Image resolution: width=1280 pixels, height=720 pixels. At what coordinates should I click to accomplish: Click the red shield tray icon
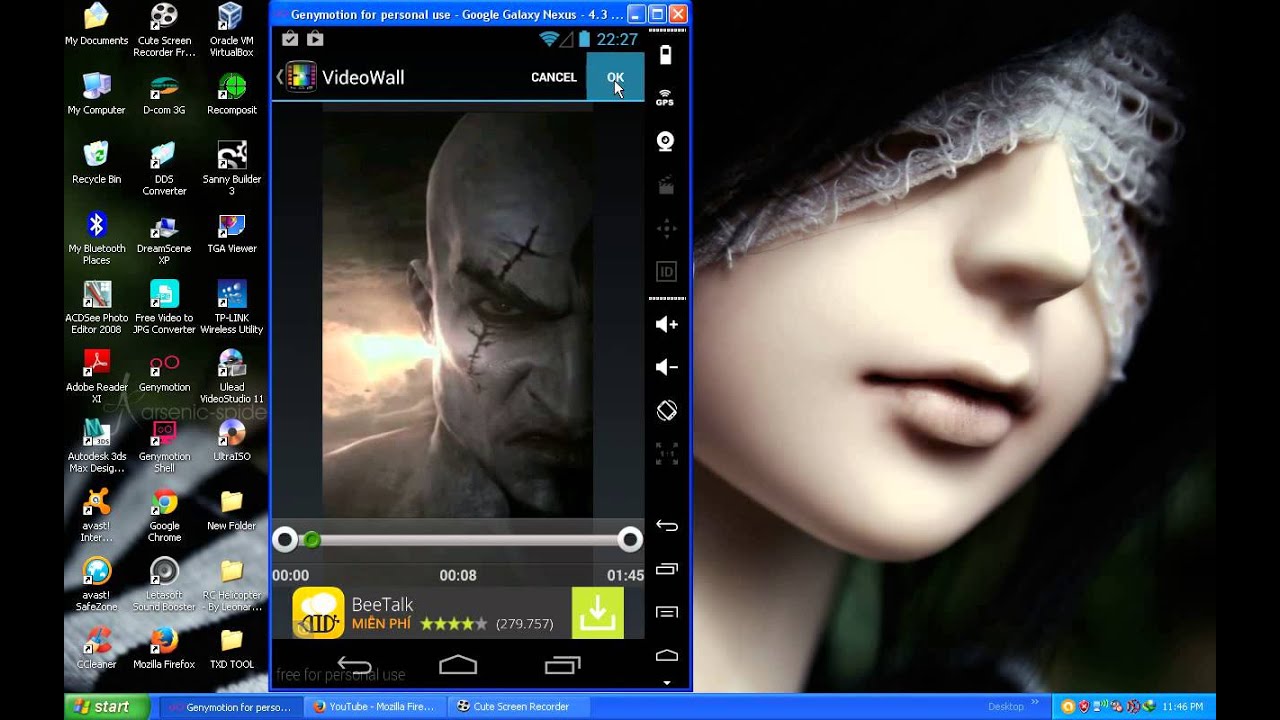[1084, 707]
